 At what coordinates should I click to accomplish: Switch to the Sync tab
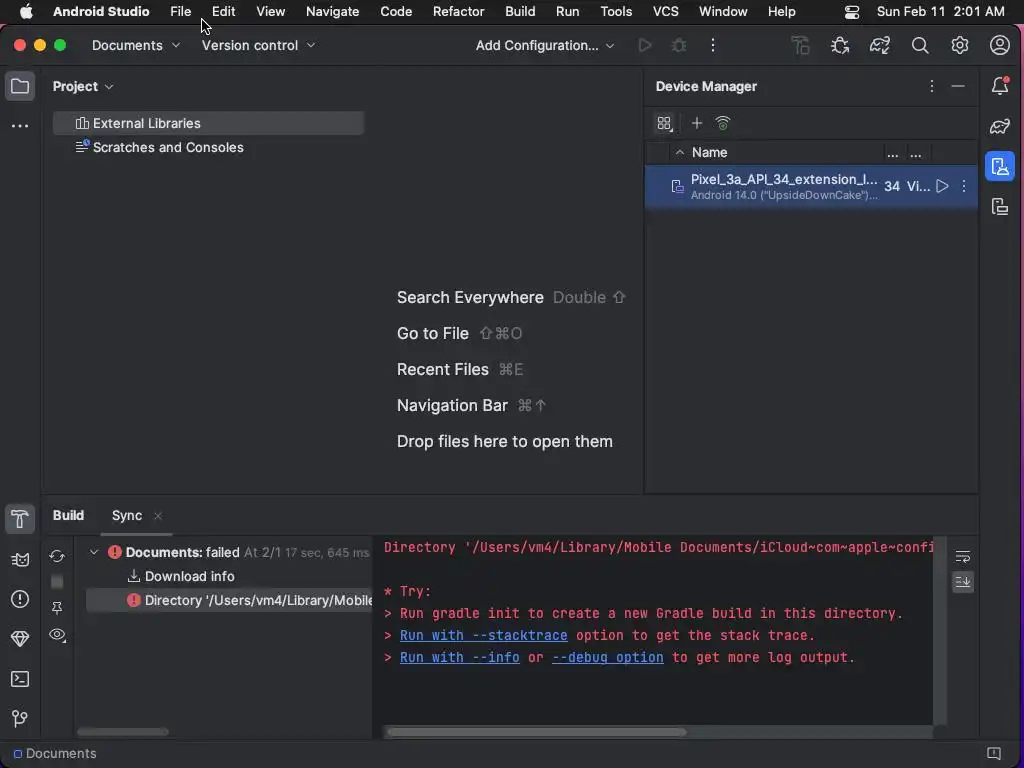127,515
